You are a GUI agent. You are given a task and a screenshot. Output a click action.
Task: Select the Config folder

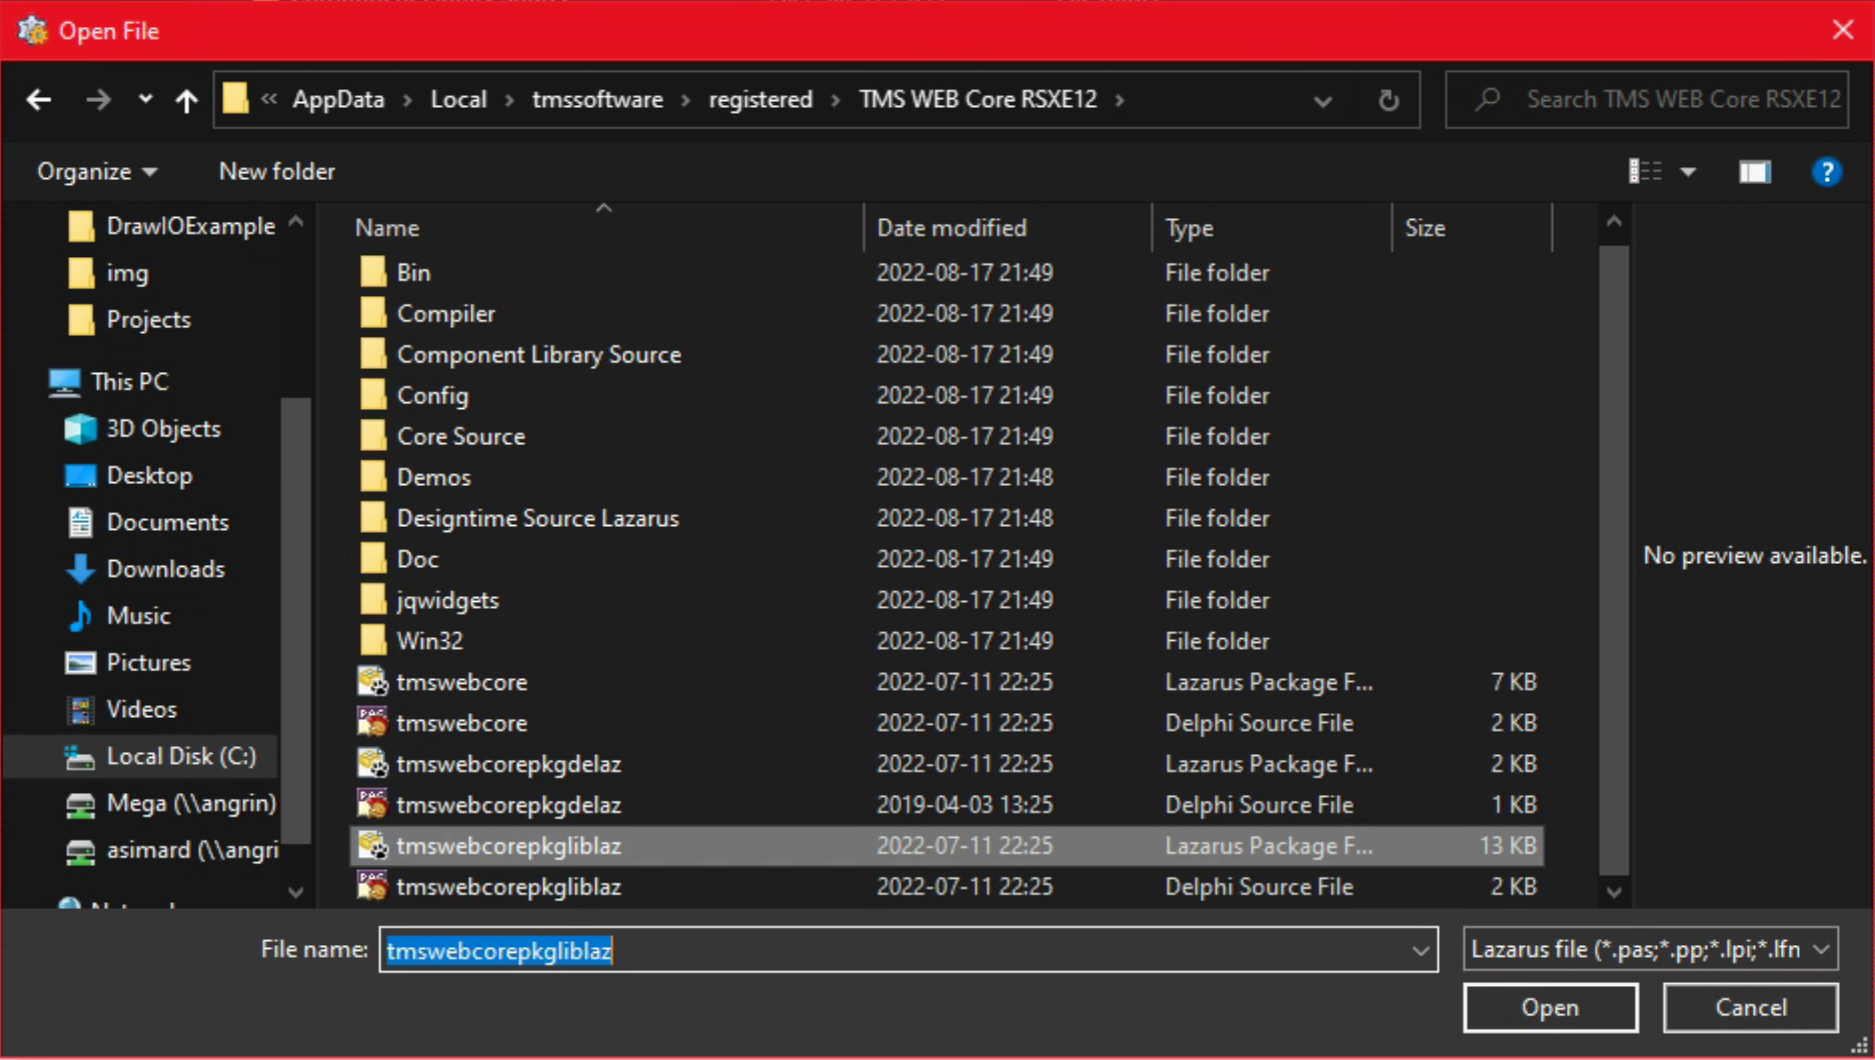(x=946, y=395)
